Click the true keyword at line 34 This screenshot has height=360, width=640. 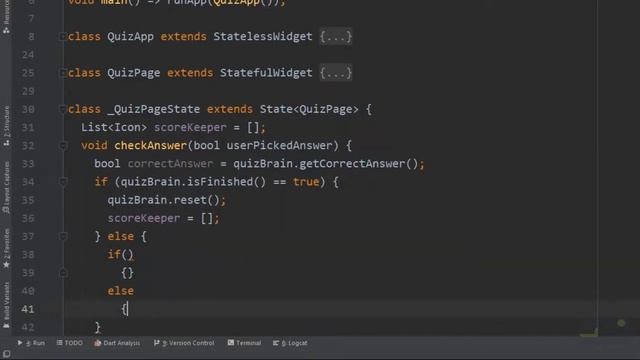coord(306,182)
